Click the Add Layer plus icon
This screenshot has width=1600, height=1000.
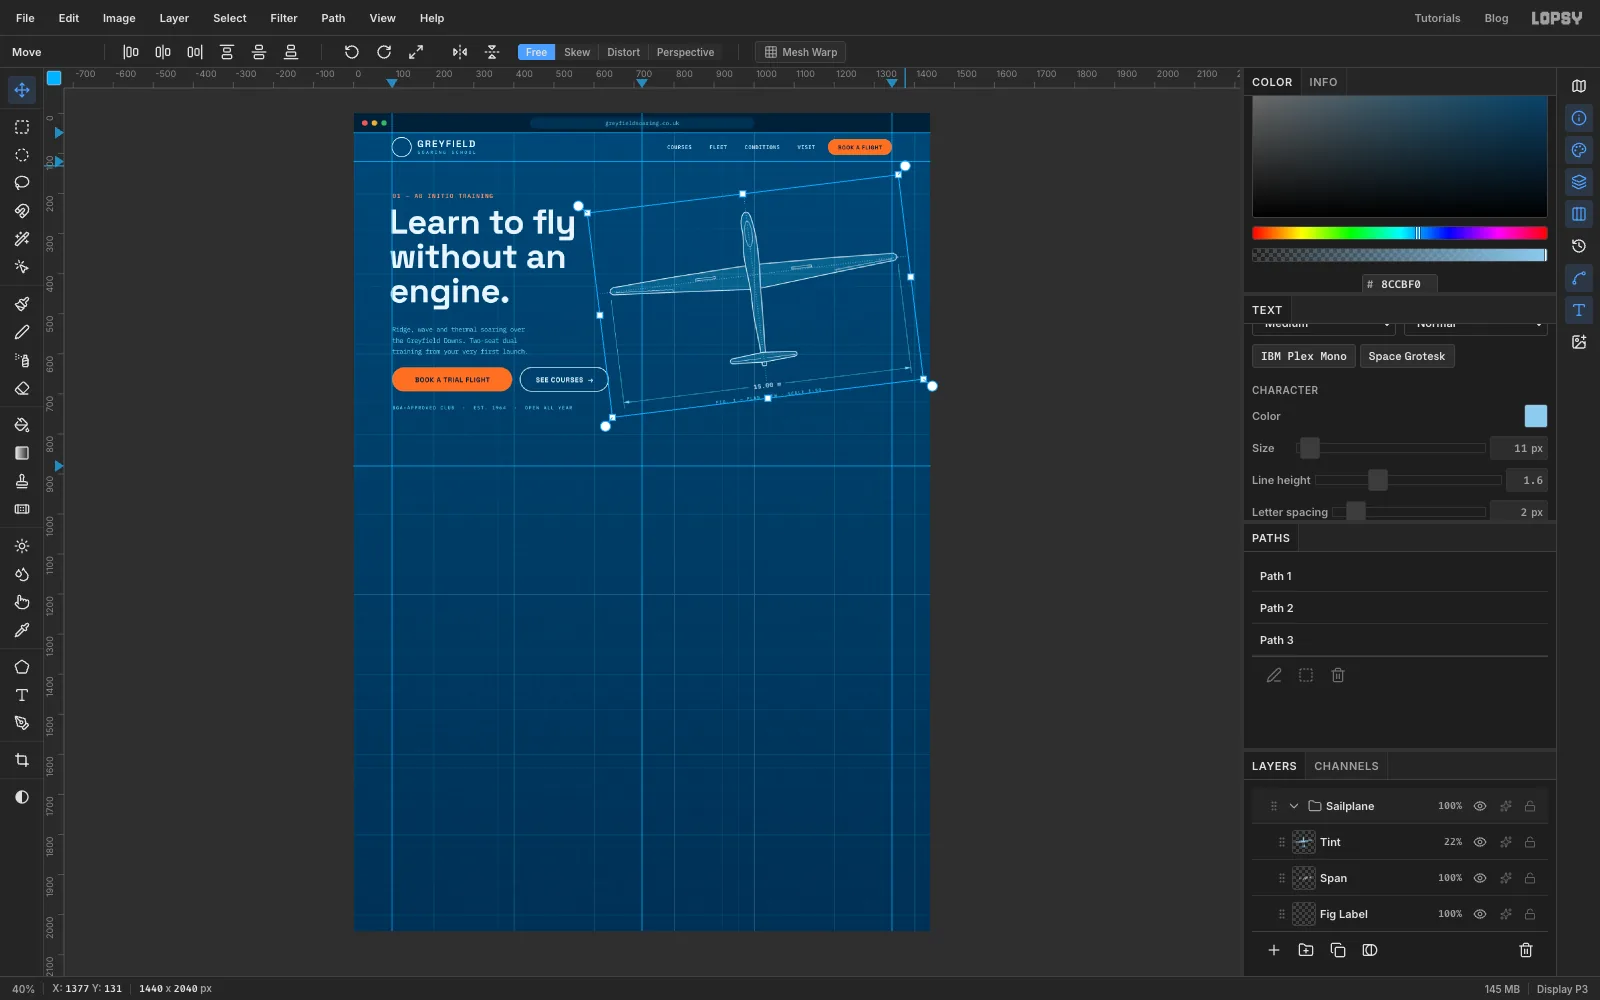(1274, 950)
